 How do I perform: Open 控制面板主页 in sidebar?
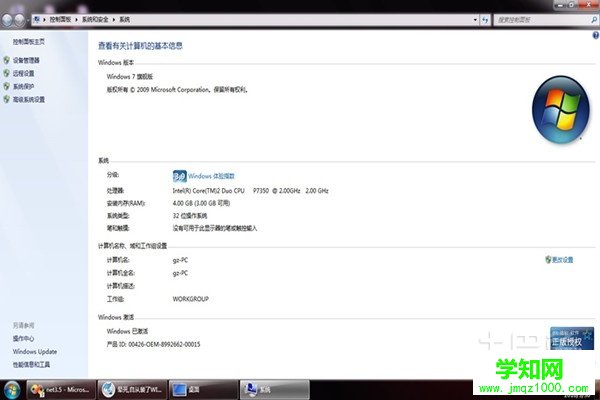pos(29,41)
